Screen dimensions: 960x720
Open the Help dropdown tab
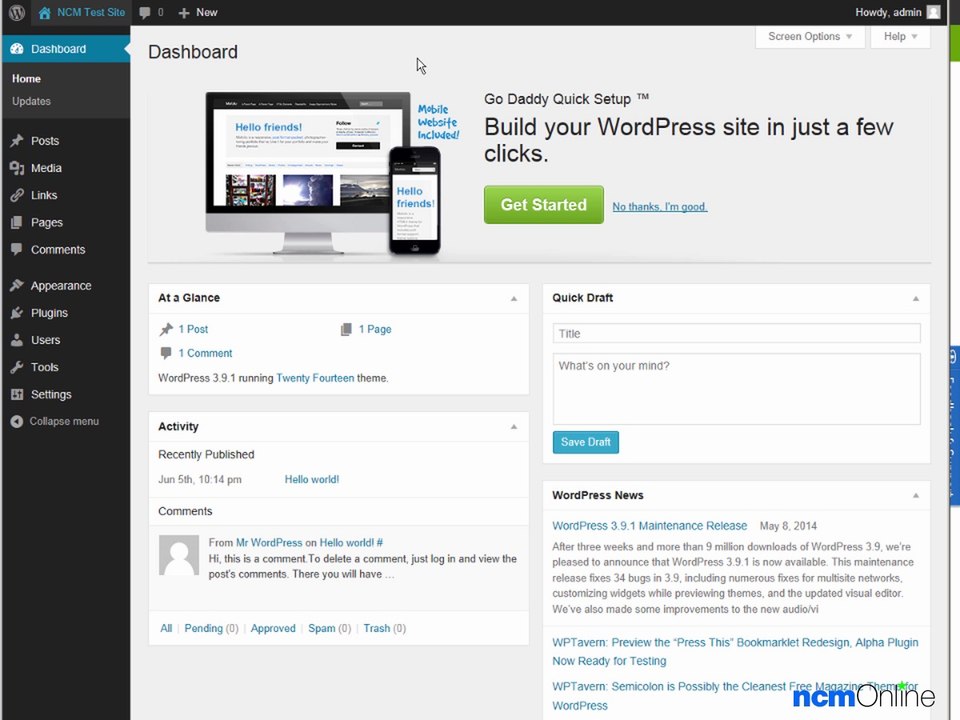[x=900, y=37]
